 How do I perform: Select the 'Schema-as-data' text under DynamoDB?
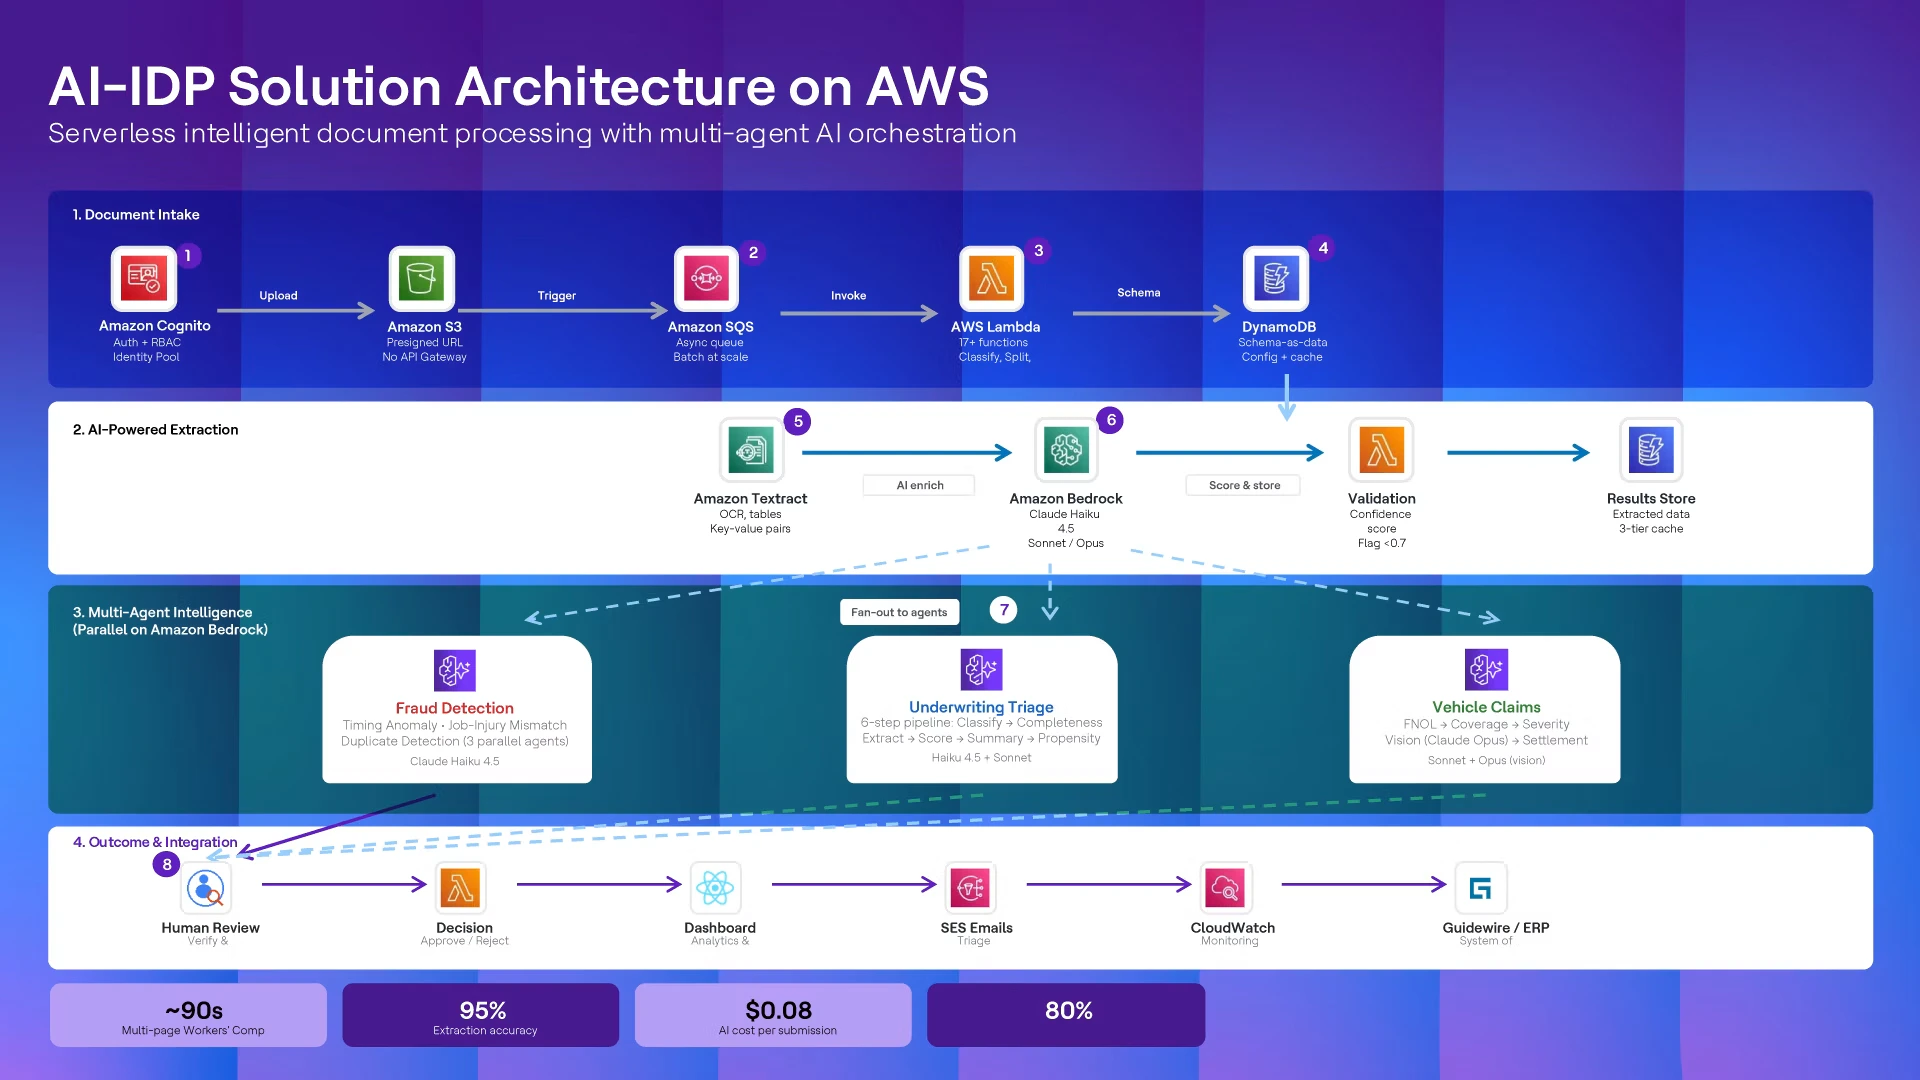coord(1282,343)
